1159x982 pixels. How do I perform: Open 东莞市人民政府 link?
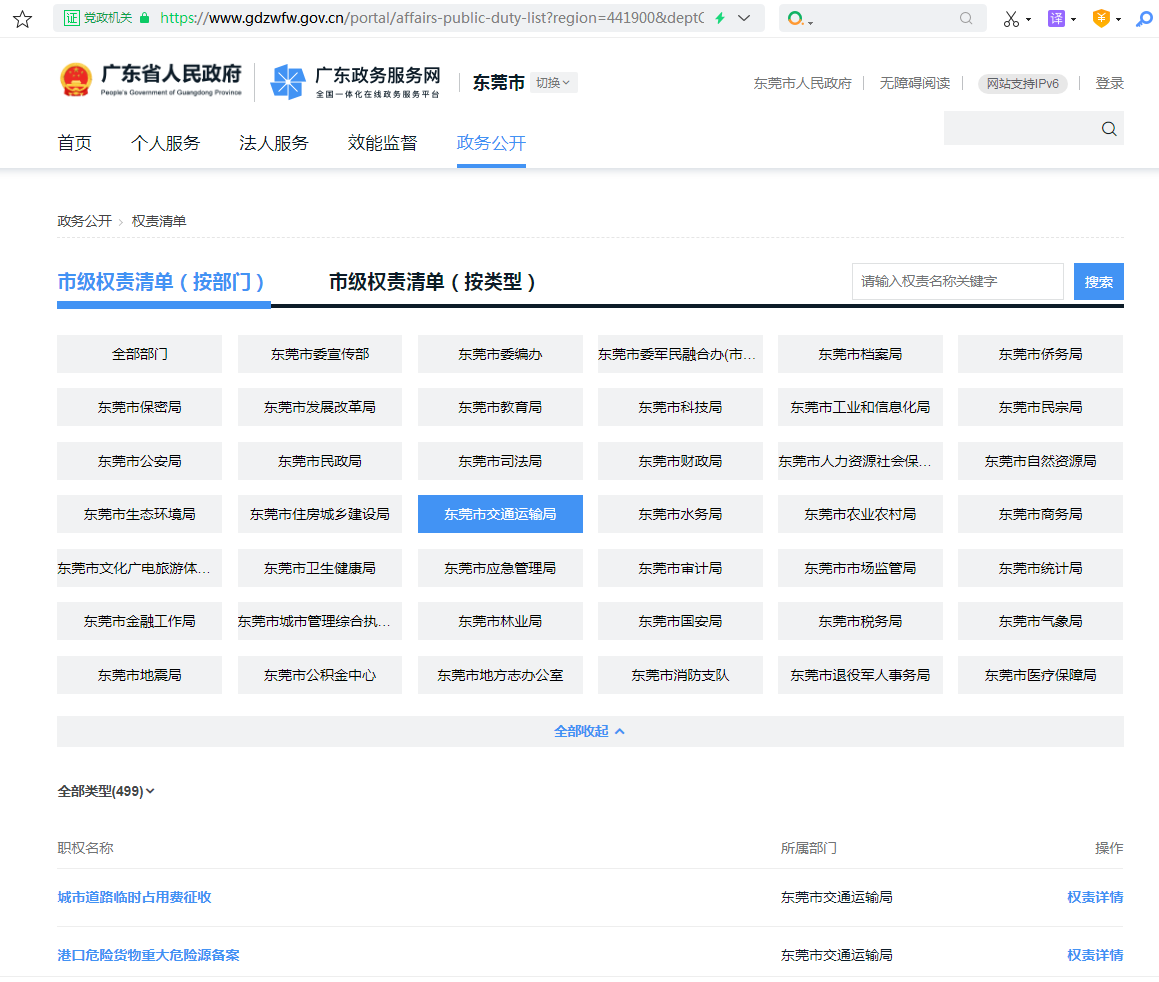(x=802, y=83)
